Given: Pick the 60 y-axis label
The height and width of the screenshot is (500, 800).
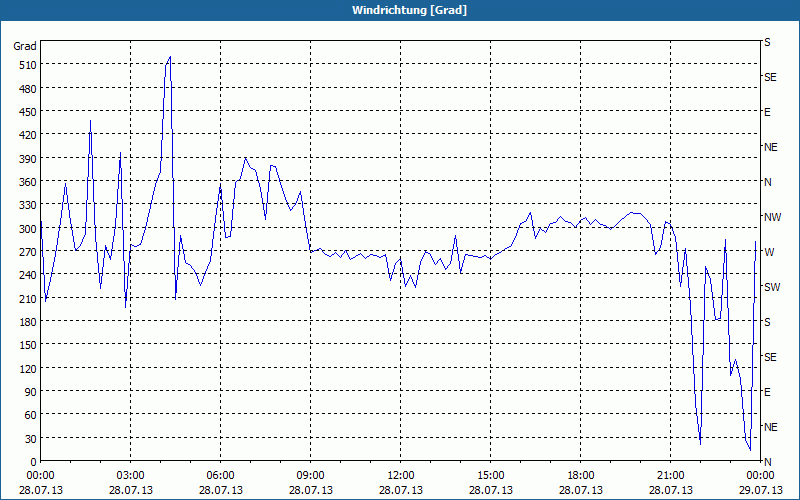Looking at the screenshot, I should 31,415.
